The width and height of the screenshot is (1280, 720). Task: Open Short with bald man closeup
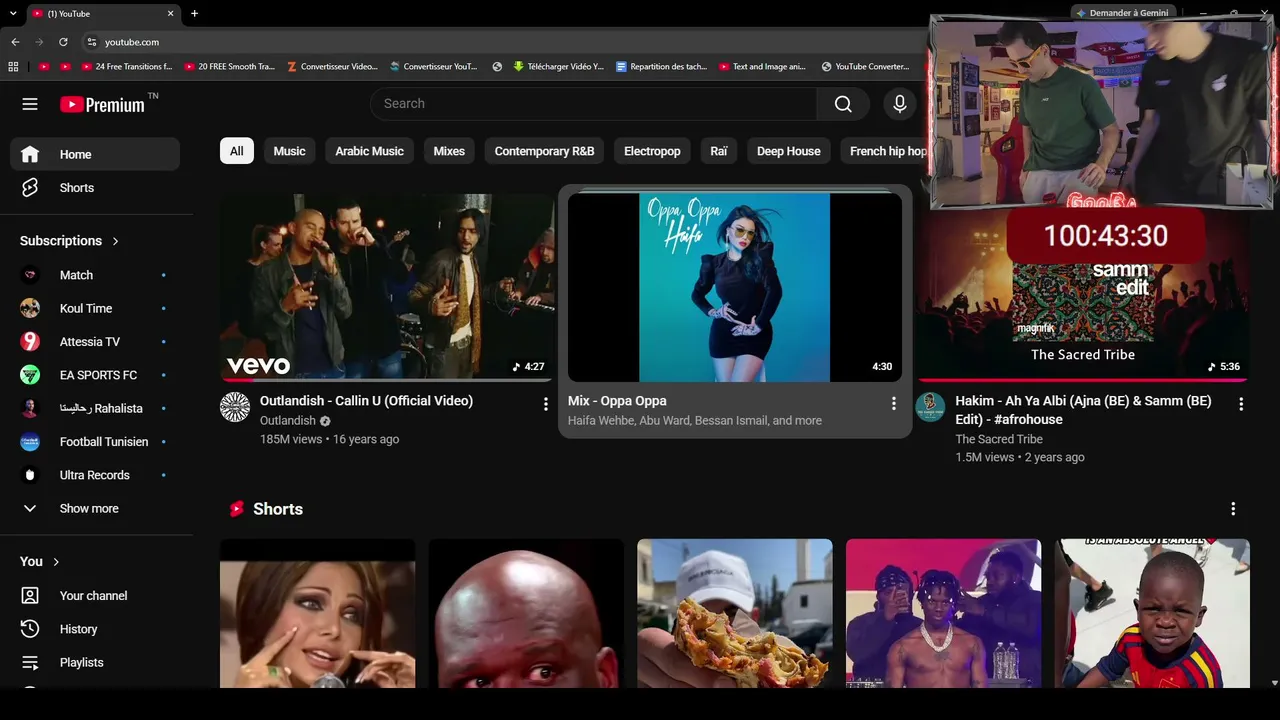526,614
